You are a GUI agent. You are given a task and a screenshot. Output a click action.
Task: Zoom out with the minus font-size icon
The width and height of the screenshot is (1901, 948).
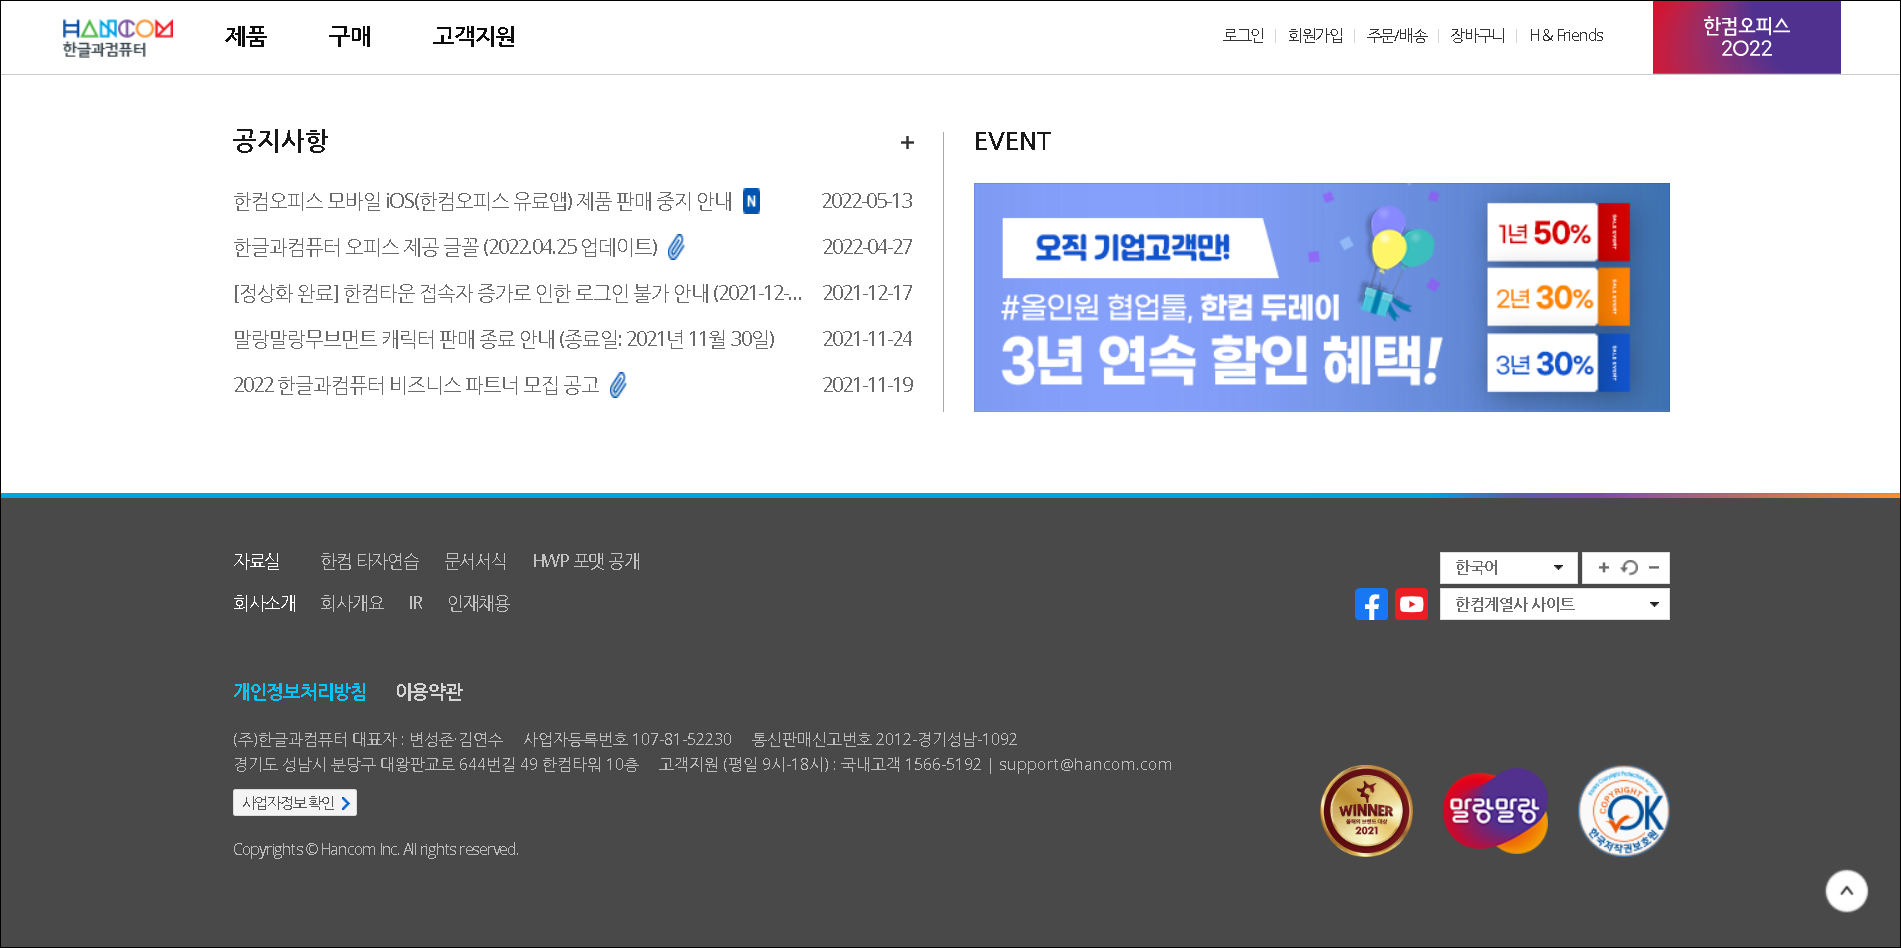tap(1654, 567)
